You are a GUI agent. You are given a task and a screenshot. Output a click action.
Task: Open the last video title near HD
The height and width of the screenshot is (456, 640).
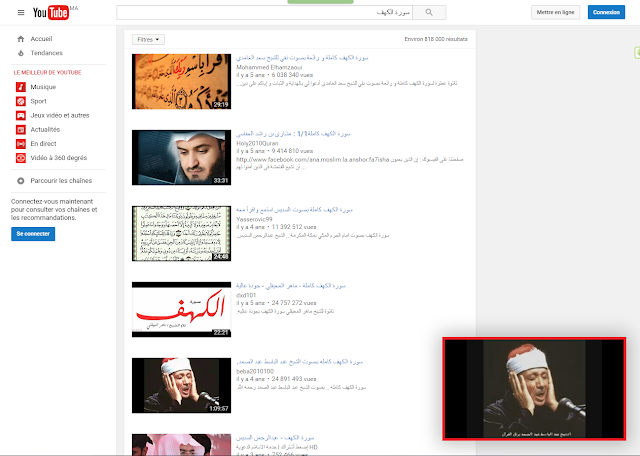[x=275, y=438]
